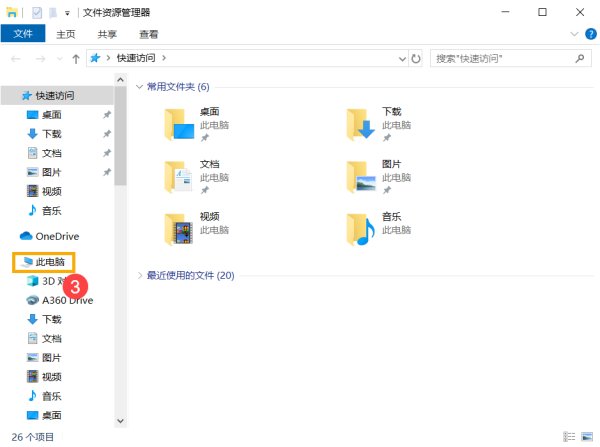Screen dimensions: 600x447
Task: Click the quick access star in address bar
Action: click(x=95, y=58)
